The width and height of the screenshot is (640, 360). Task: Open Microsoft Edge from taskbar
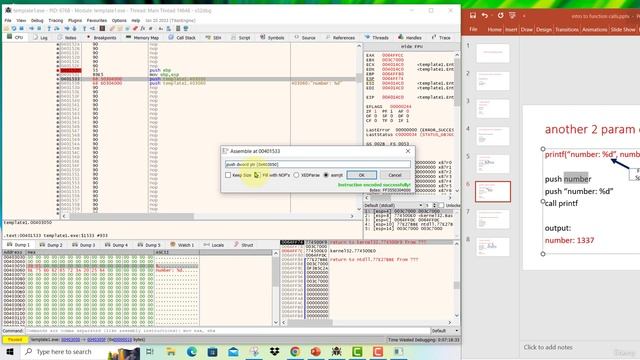click(191, 351)
